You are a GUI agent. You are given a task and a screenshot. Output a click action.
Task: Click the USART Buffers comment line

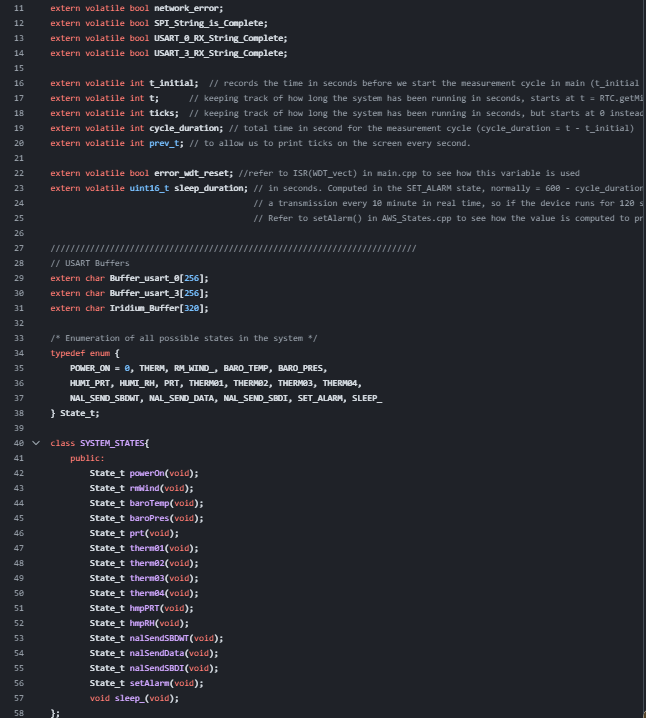click(x=90, y=263)
